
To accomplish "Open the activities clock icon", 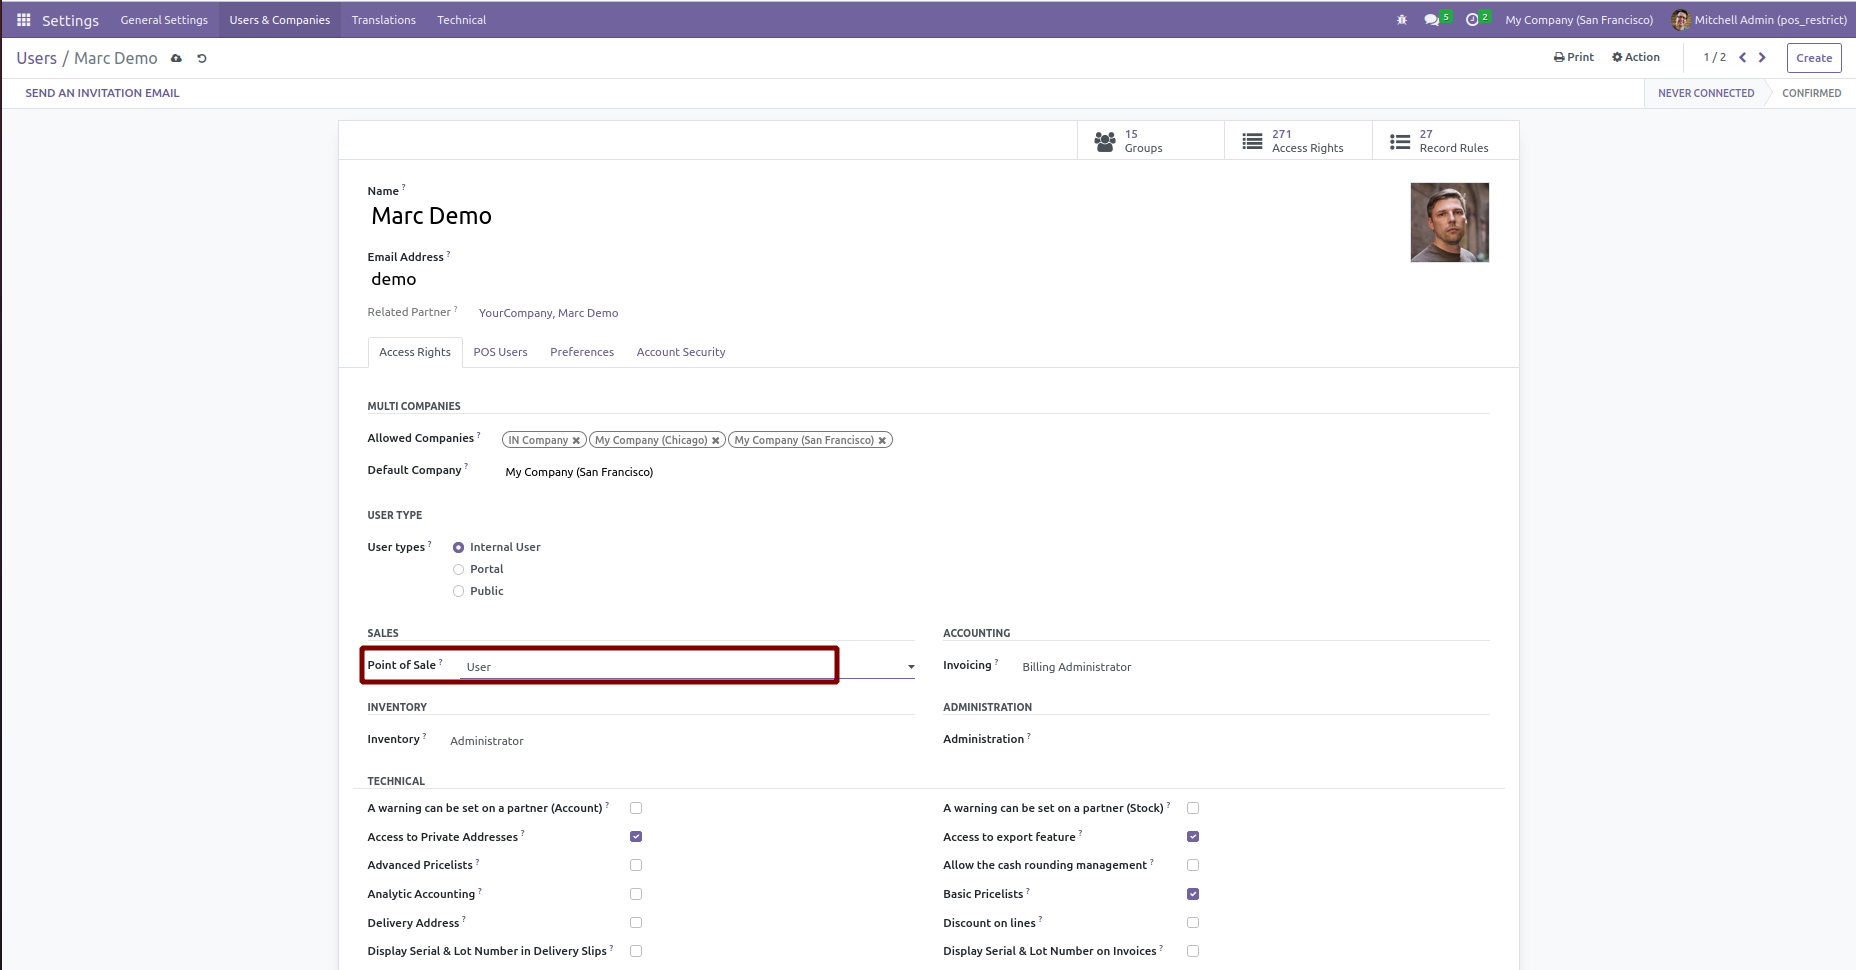I will (1472, 20).
